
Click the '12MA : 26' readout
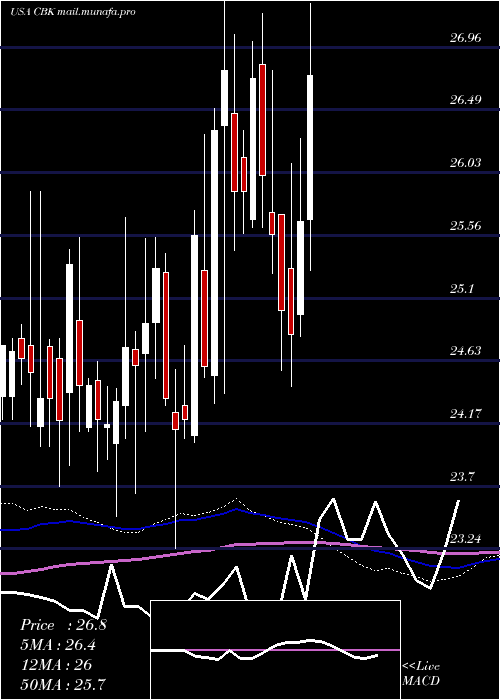tap(56, 665)
